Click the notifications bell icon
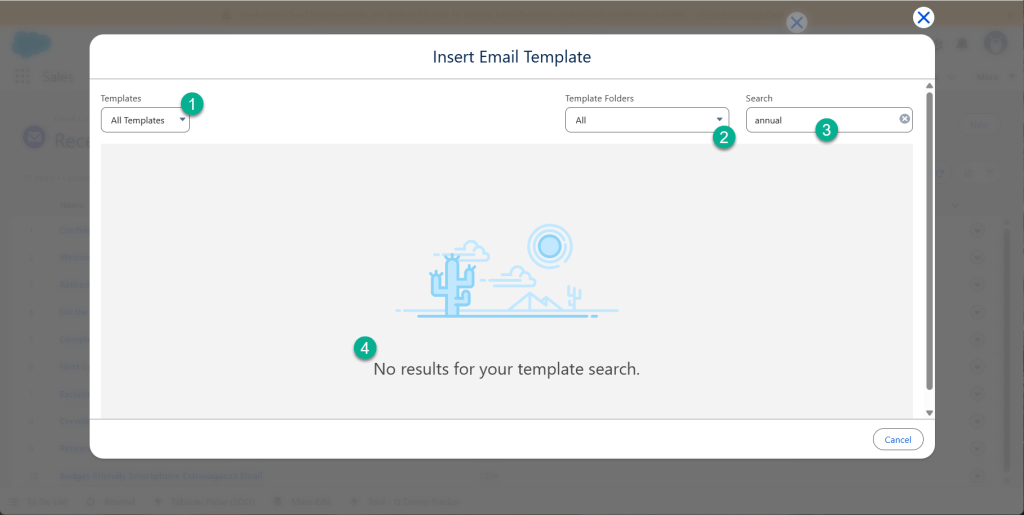The width and height of the screenshot is (1024, 515). coord(962,44)
